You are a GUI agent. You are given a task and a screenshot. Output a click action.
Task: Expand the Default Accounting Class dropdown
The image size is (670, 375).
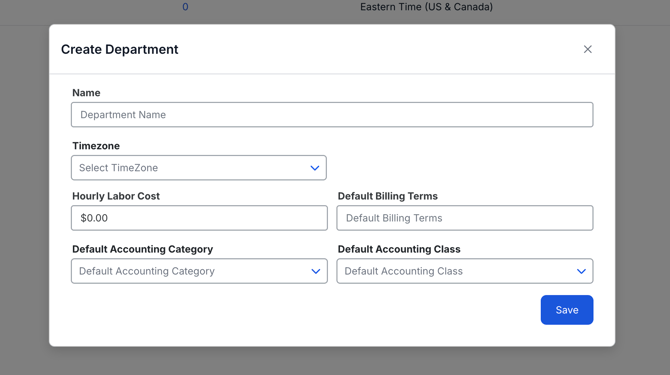click(x=464, y=271)
